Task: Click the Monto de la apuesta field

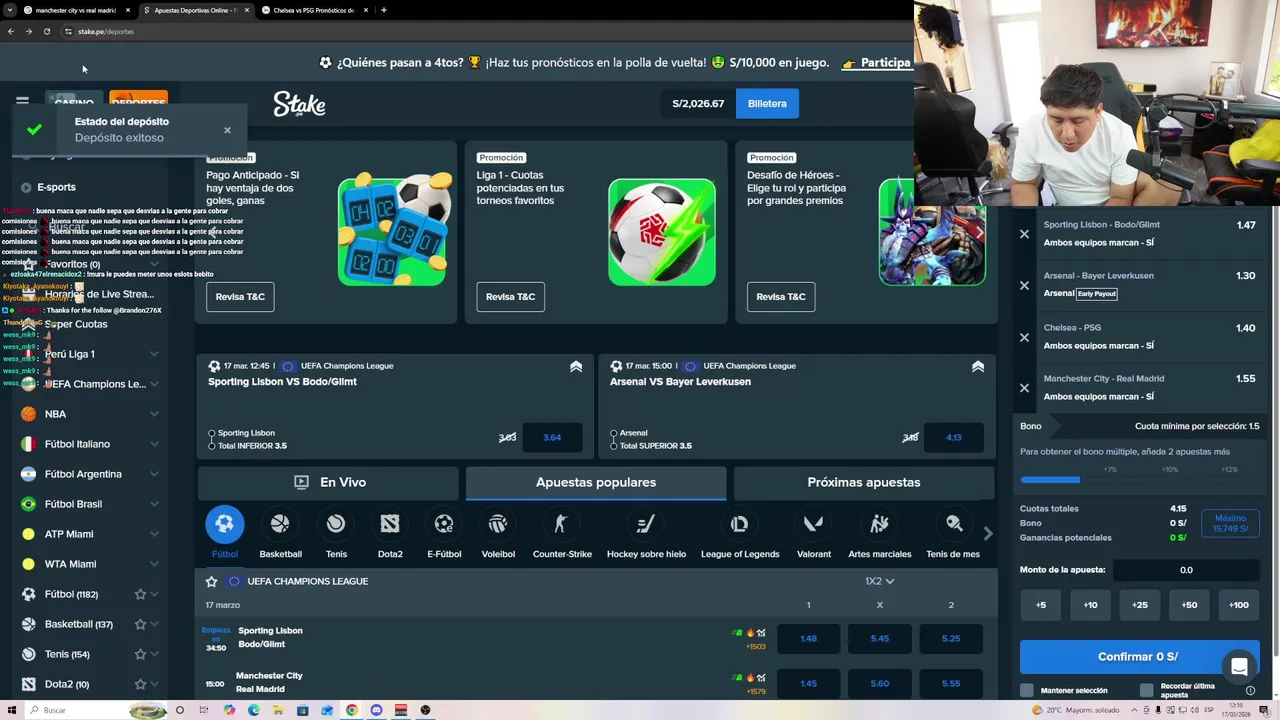Action: (x=1186, y=570)
